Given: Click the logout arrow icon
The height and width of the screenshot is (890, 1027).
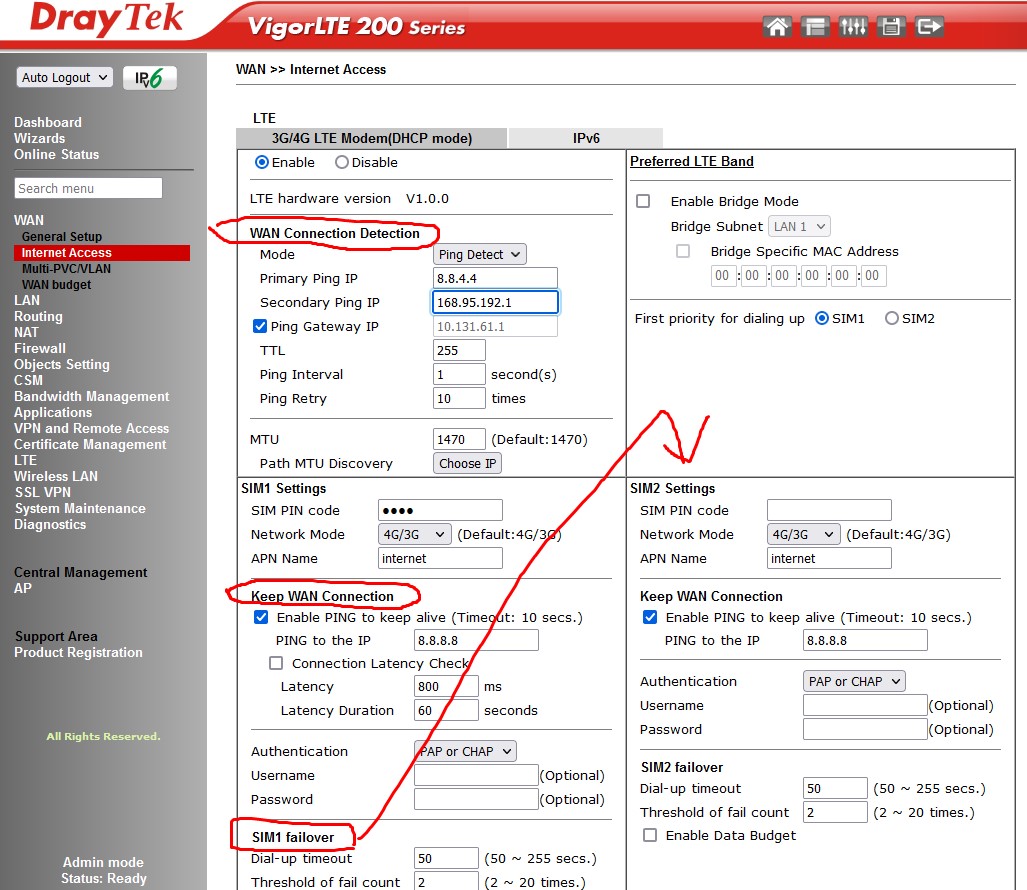Looking at the screenshot, I should pos(929,27).
